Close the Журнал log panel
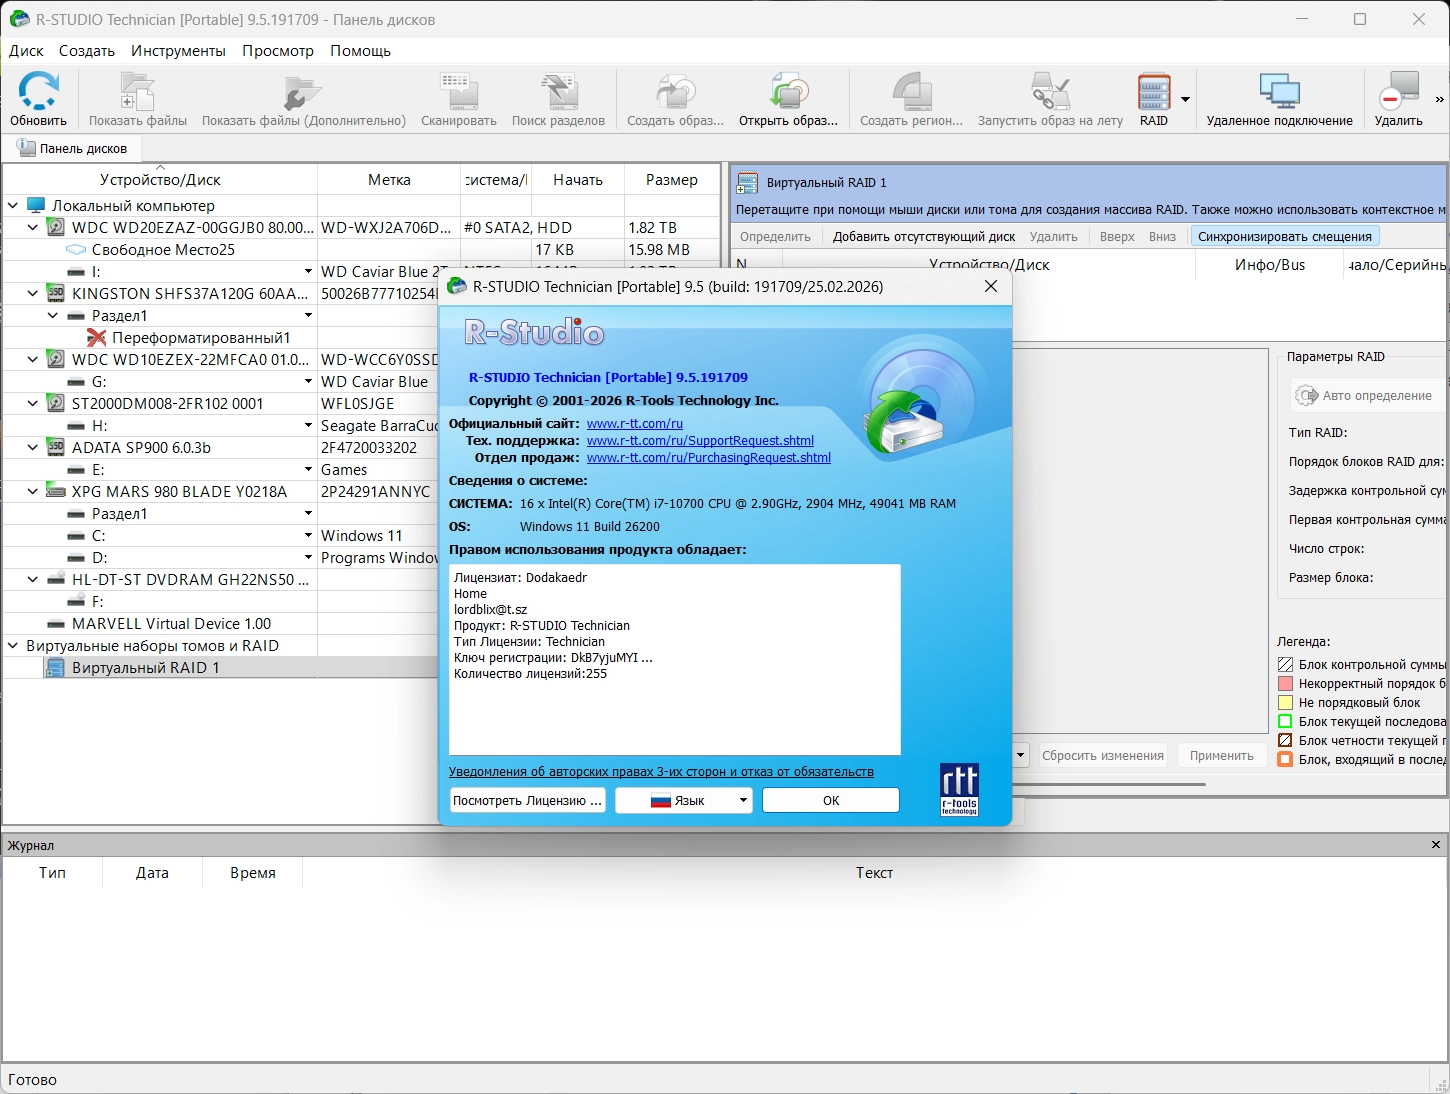This screenshot has height=1094, width=1450. 1436,845
